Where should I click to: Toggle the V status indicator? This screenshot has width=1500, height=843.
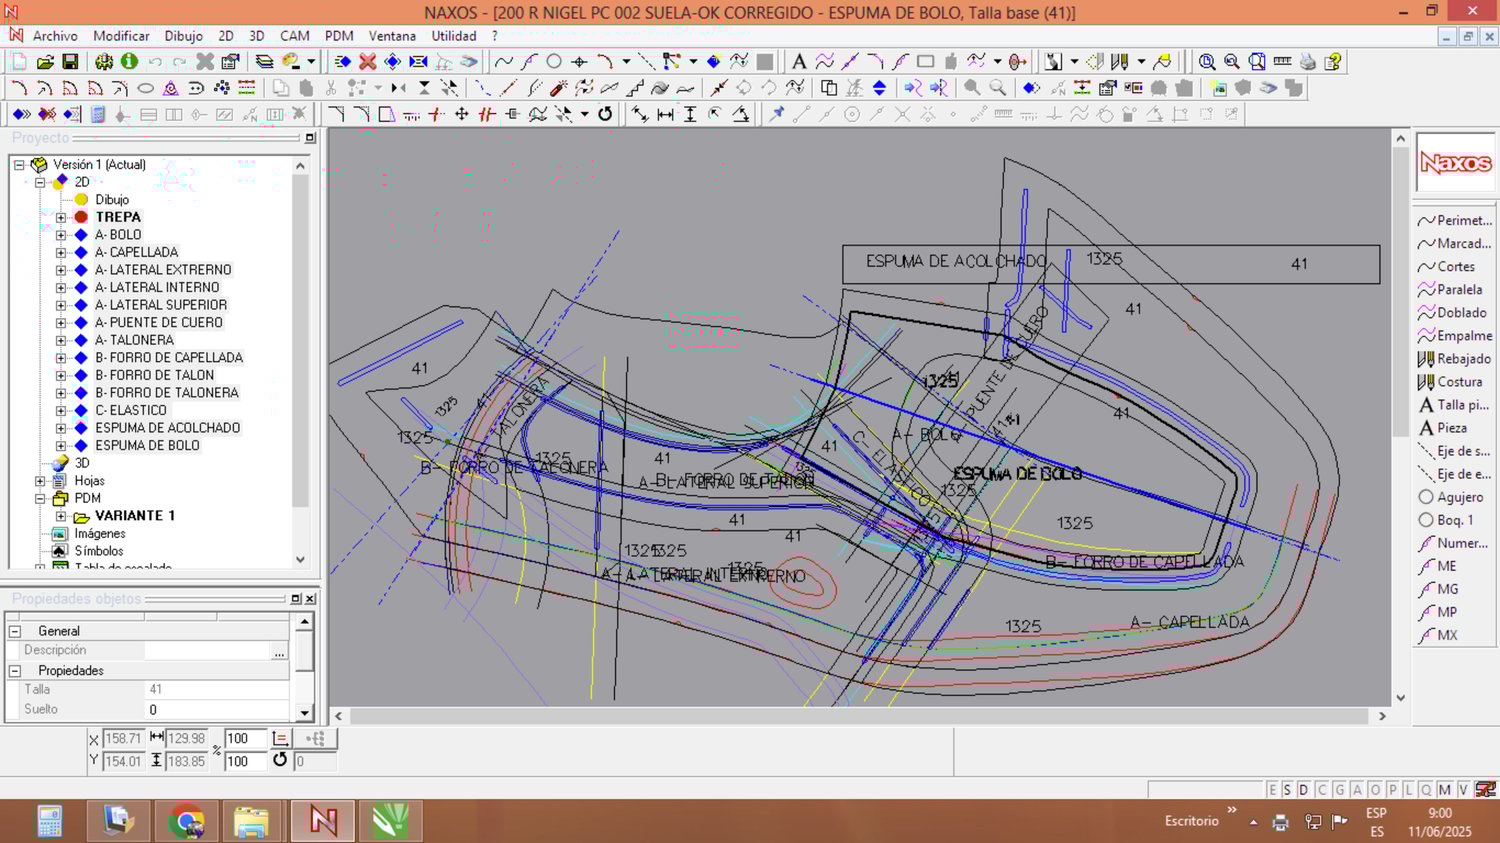coord(1463,790)
